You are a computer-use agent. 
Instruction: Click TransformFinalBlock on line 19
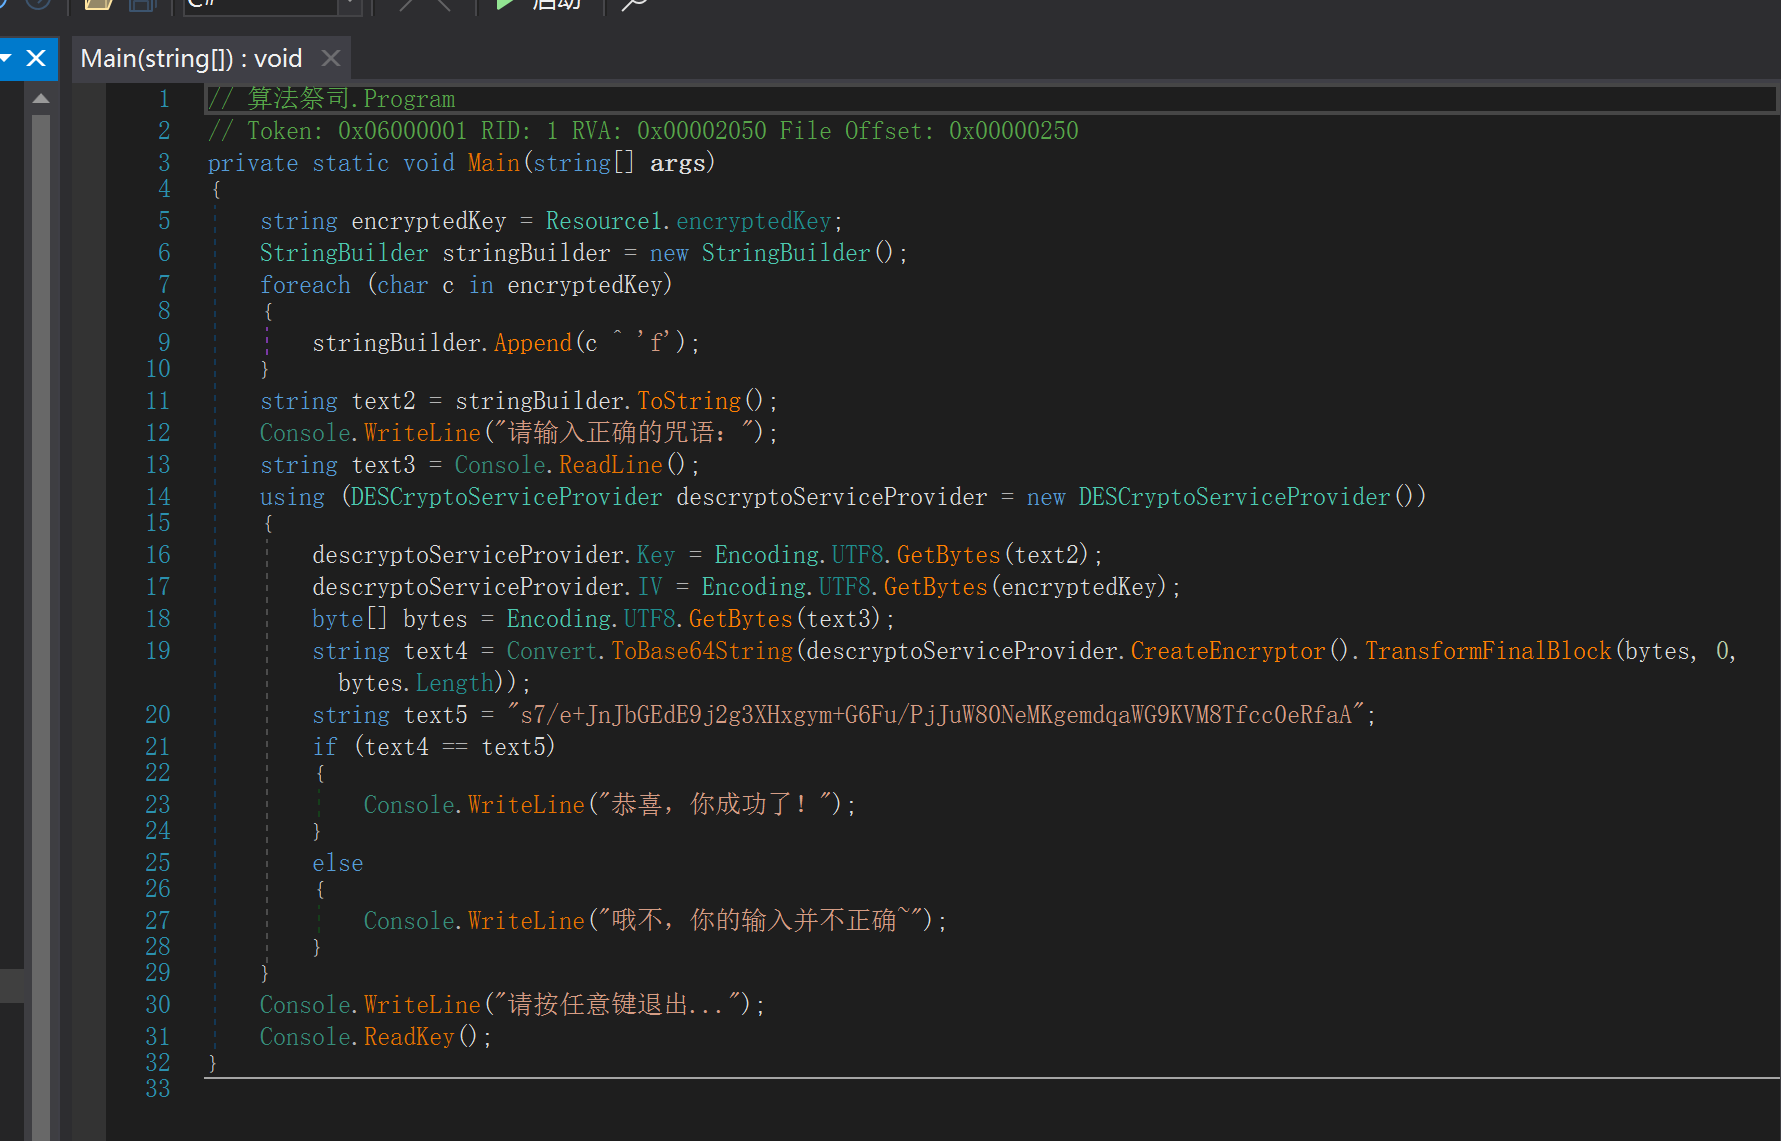pos(1488,651)
